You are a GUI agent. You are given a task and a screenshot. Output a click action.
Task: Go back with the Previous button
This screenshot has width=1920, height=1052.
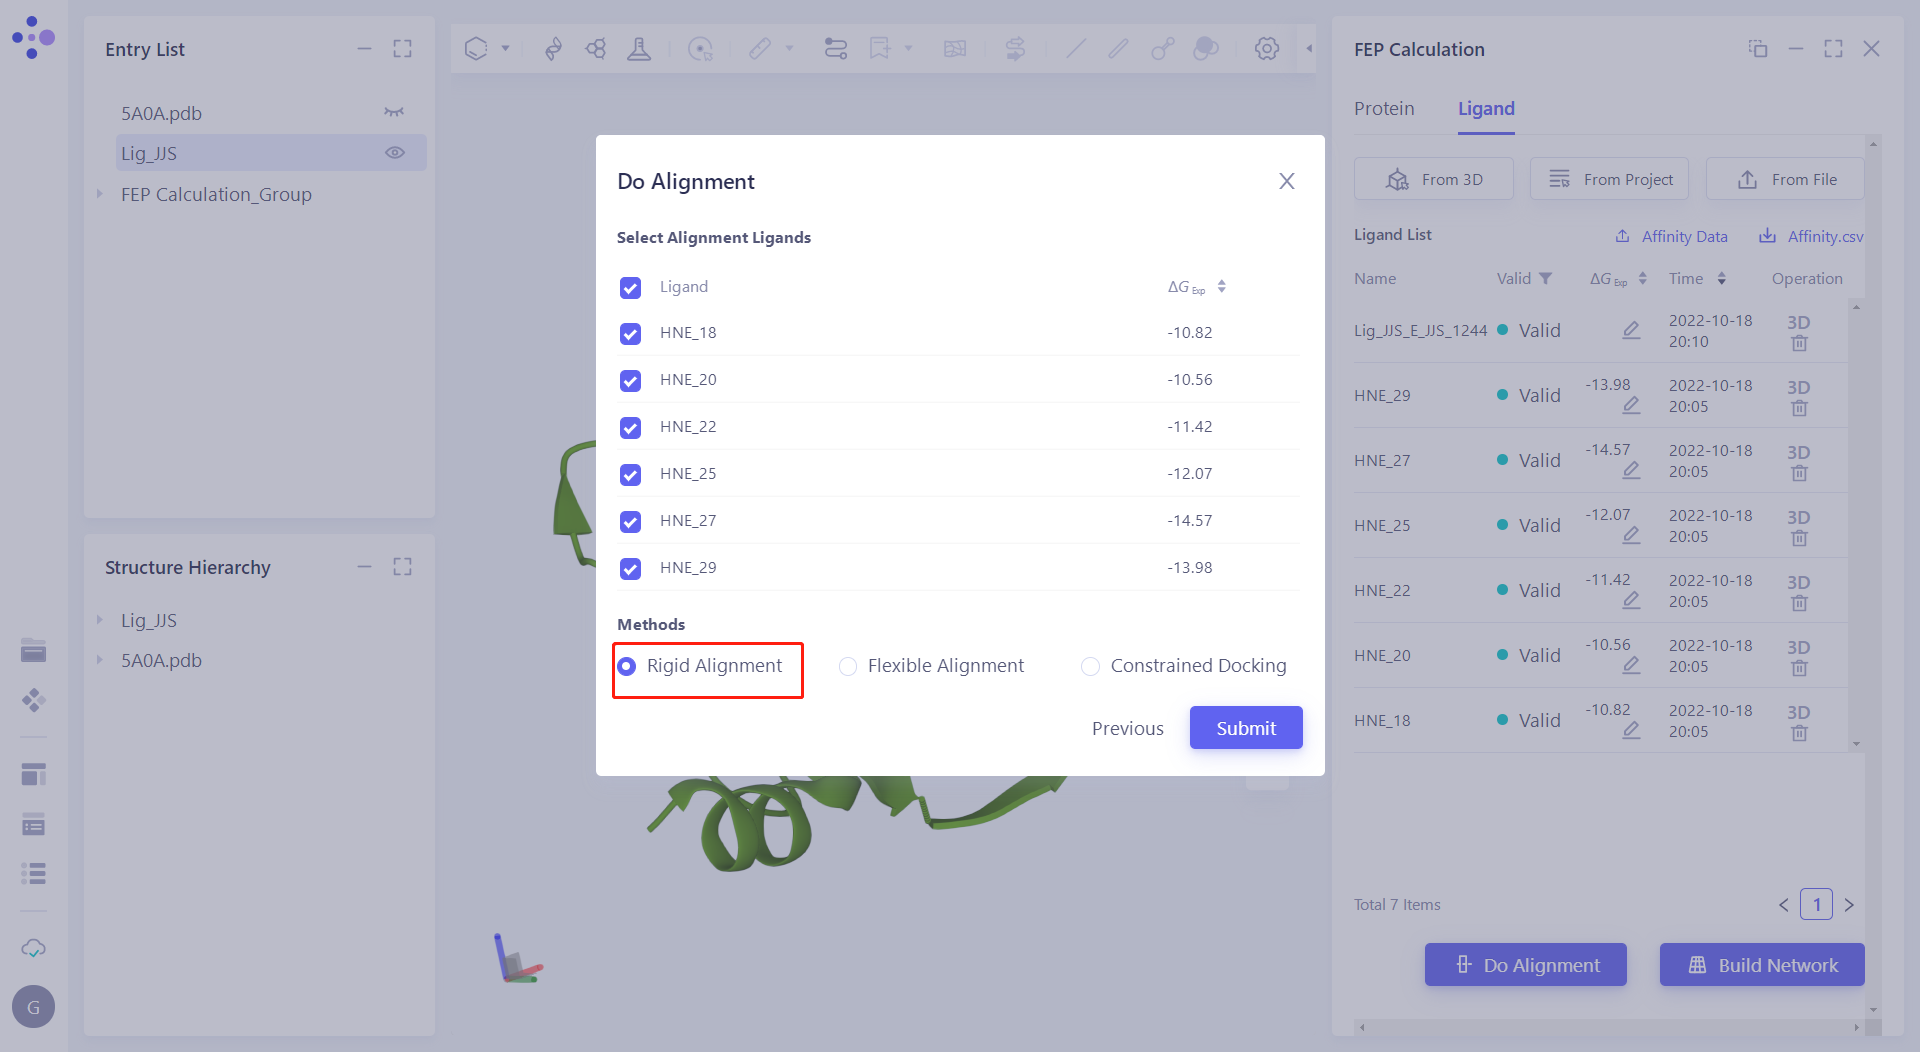[1127, 728]
